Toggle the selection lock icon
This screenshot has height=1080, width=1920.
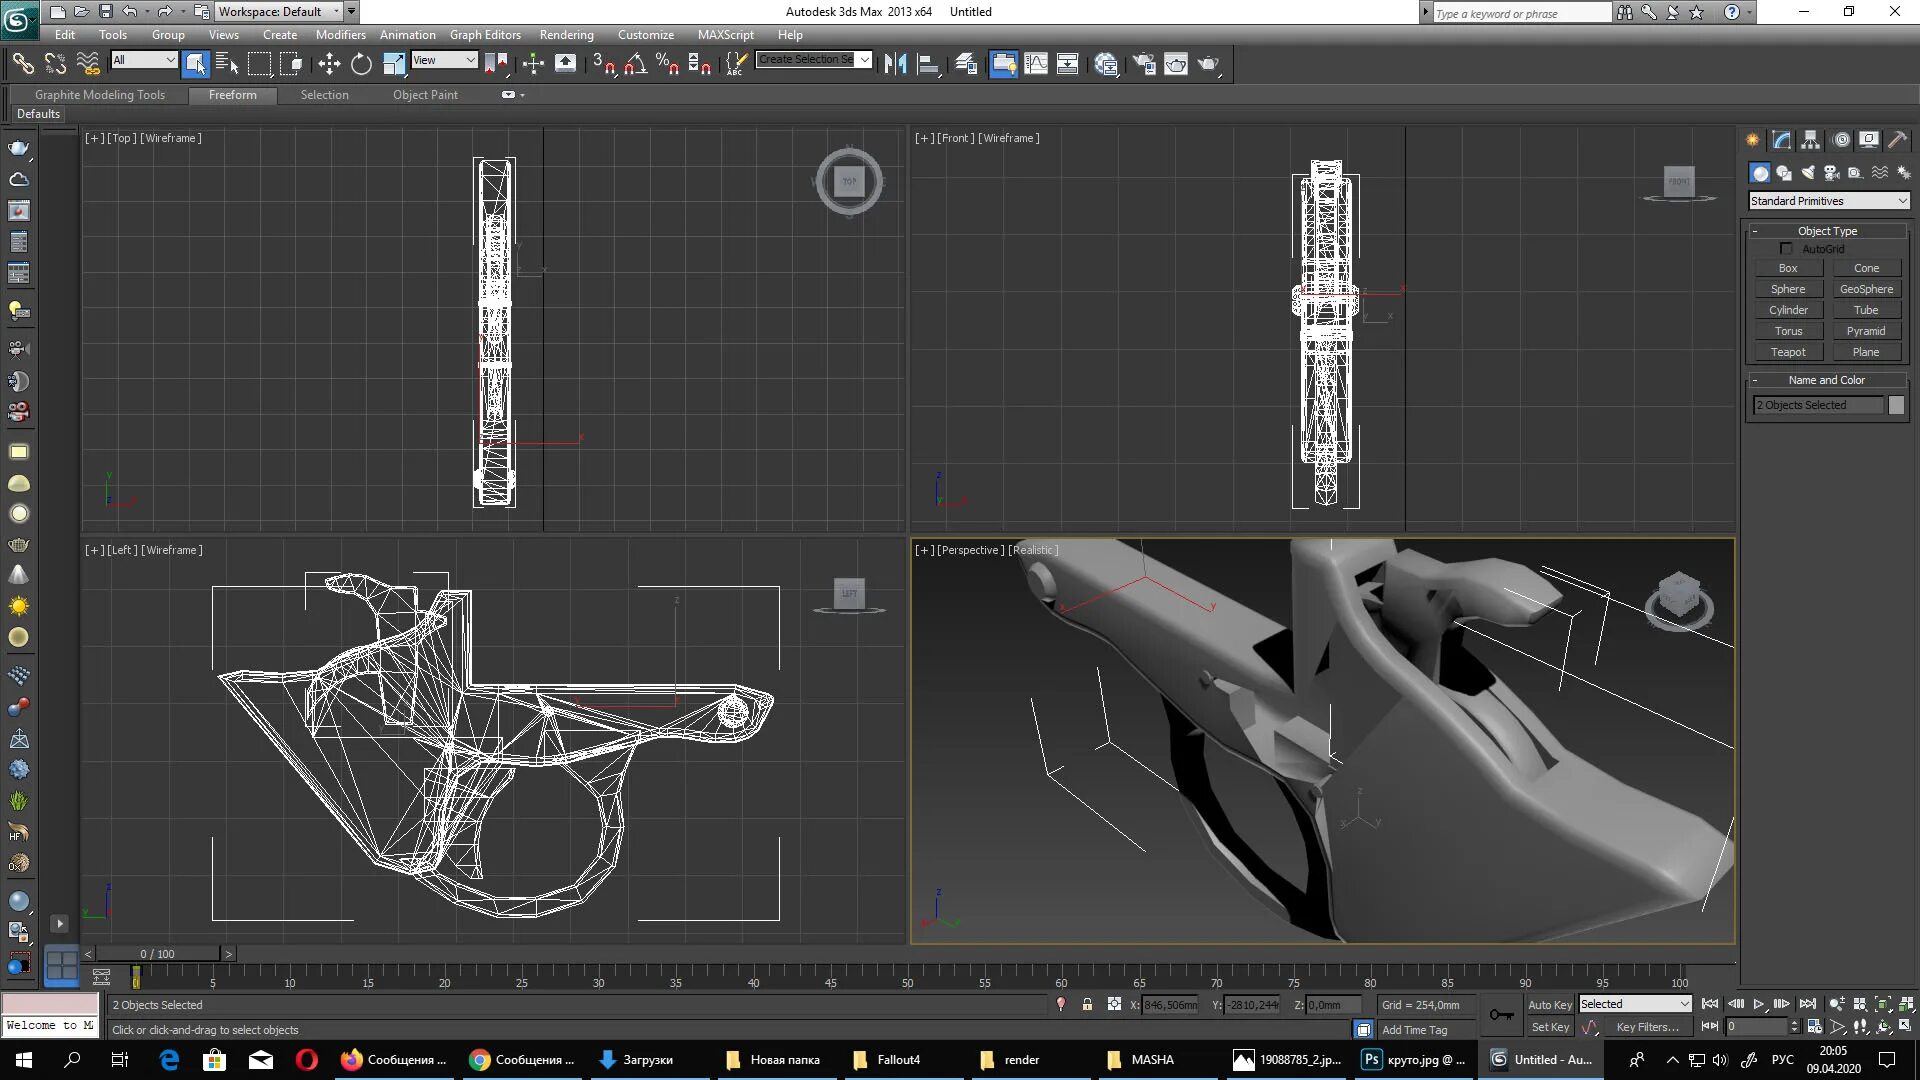[1087, 1005]
